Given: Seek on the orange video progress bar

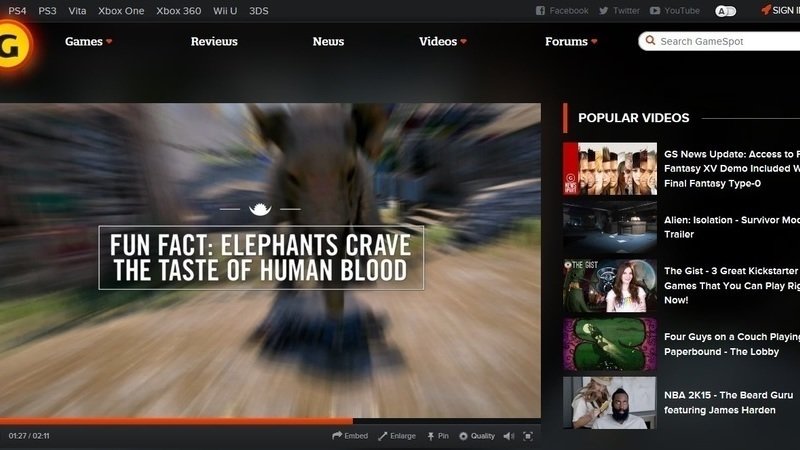Looking at the screenshot, I should [x=200, y=421].
